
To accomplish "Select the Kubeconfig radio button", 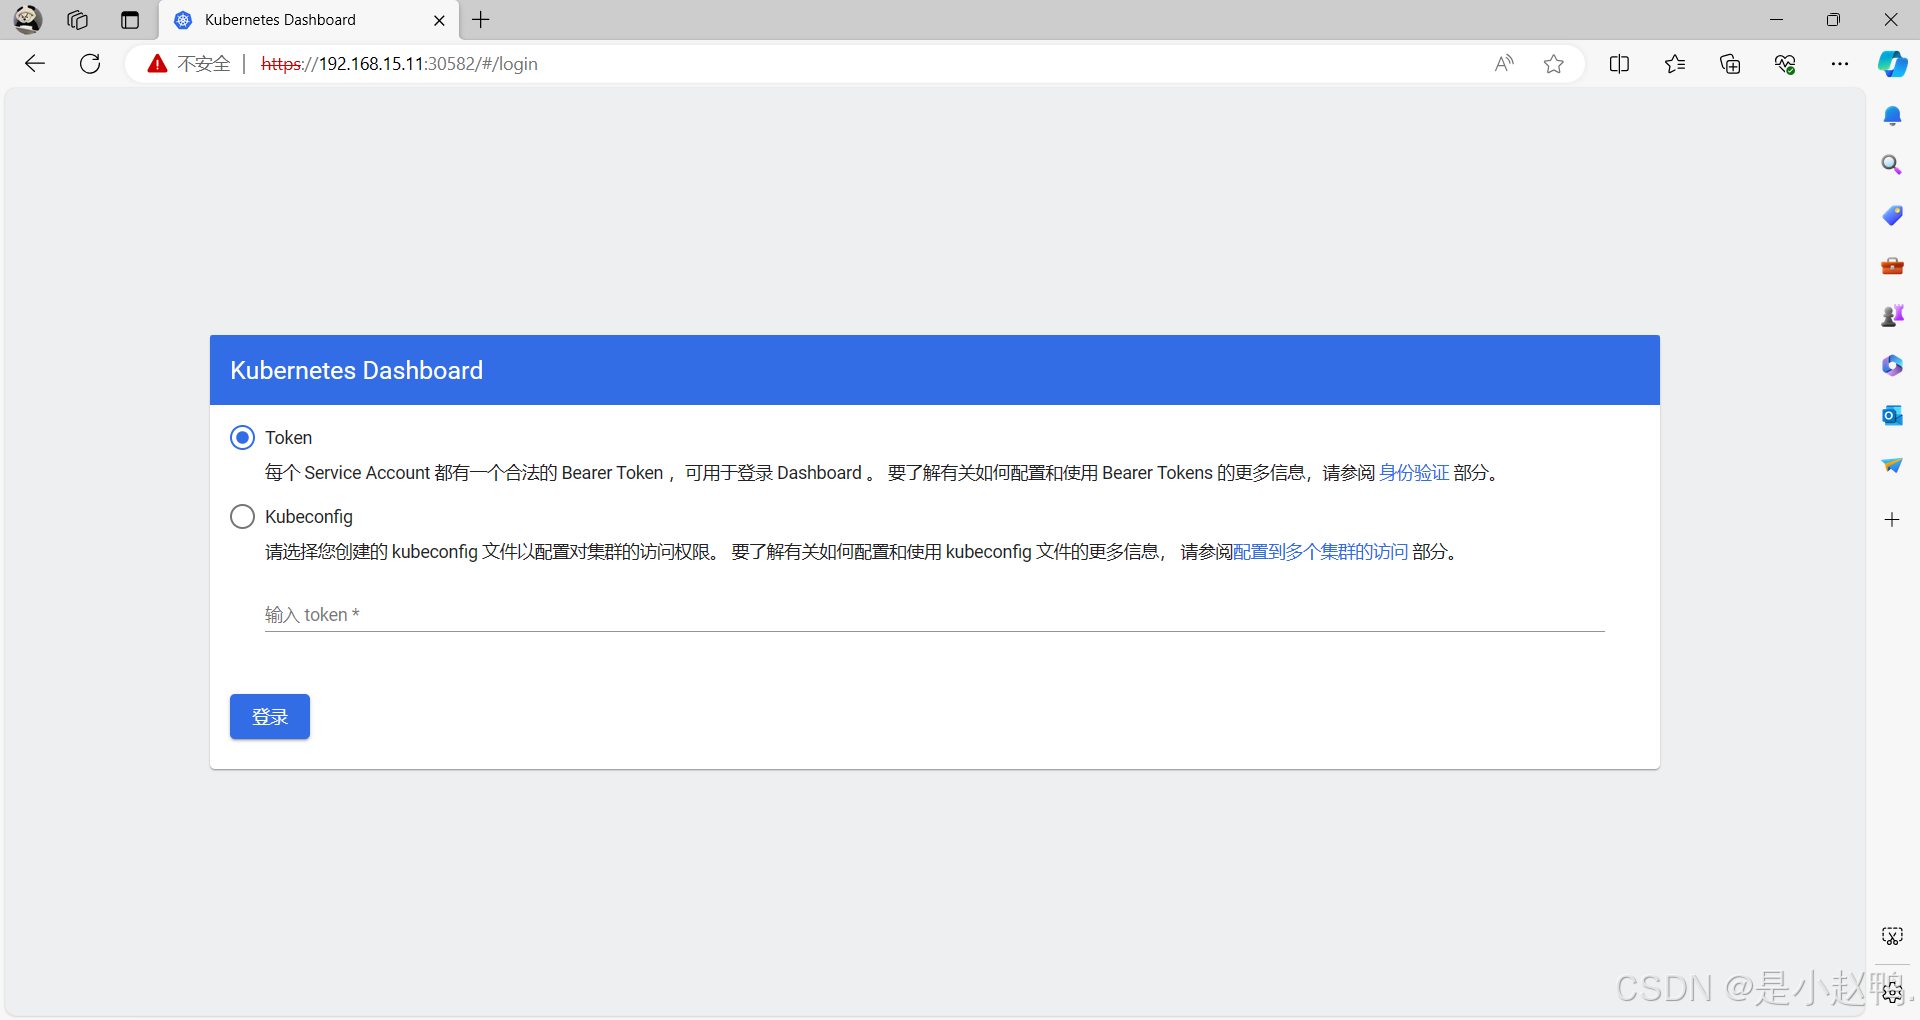I will click(x=242, y=517).
